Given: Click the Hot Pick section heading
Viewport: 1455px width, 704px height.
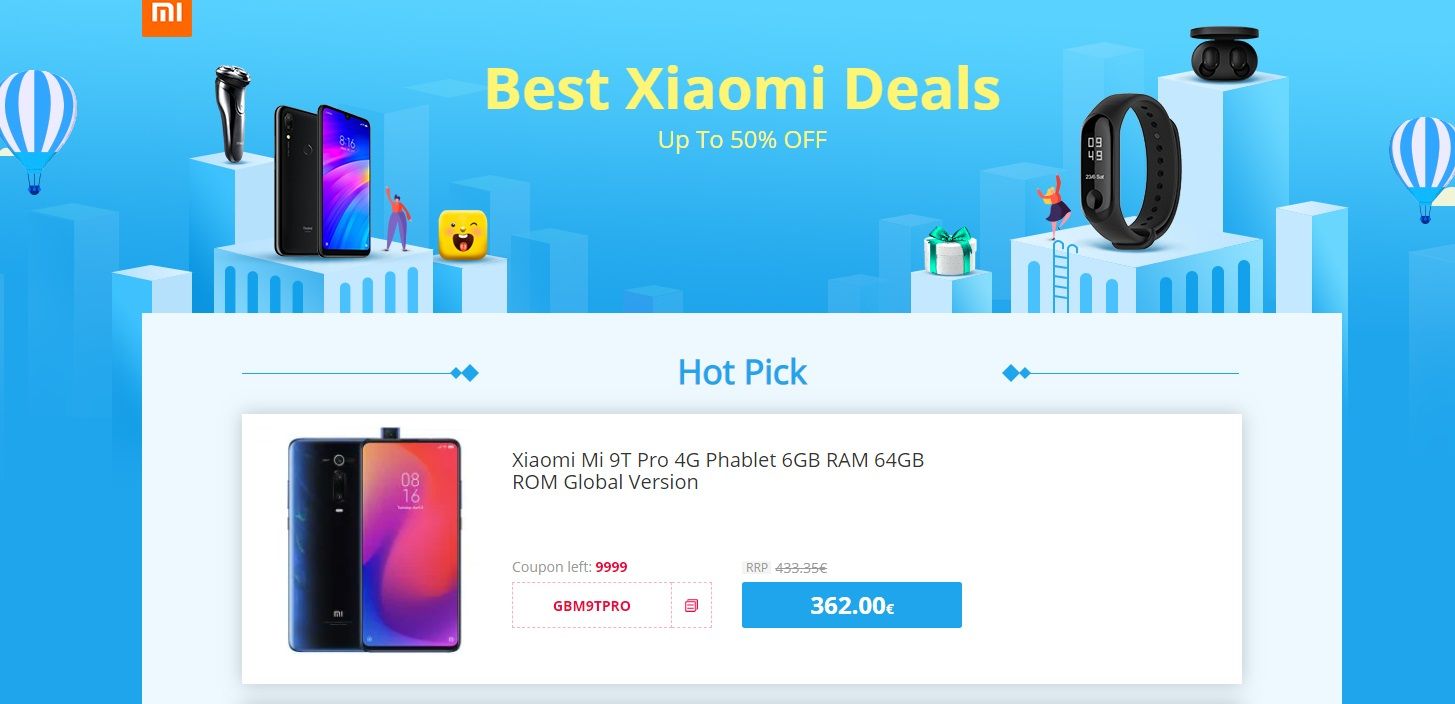Looking at the screenshot, I should tap(742, 372).
